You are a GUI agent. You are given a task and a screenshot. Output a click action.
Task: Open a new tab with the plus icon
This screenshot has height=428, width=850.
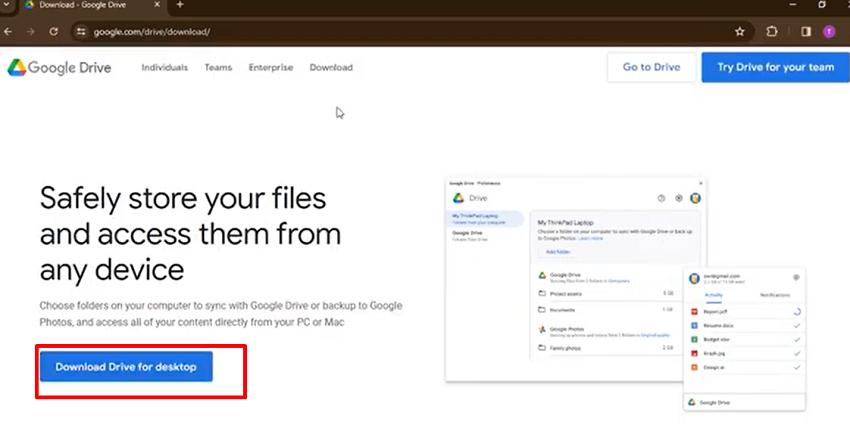tap(180, 5)
